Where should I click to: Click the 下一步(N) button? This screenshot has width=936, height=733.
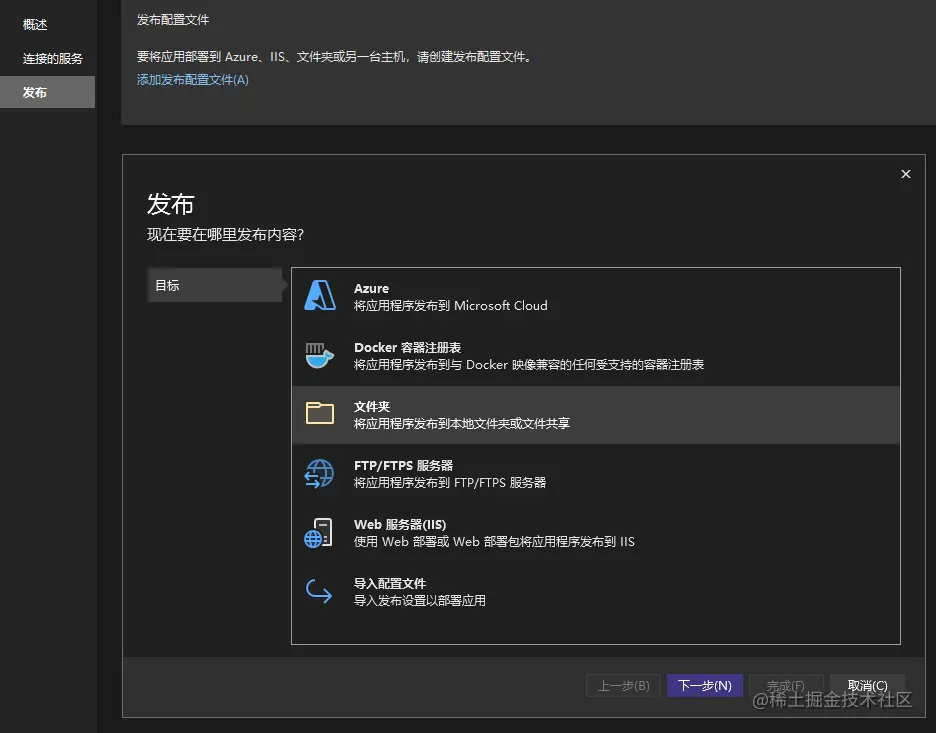click(x=704, y=685)
